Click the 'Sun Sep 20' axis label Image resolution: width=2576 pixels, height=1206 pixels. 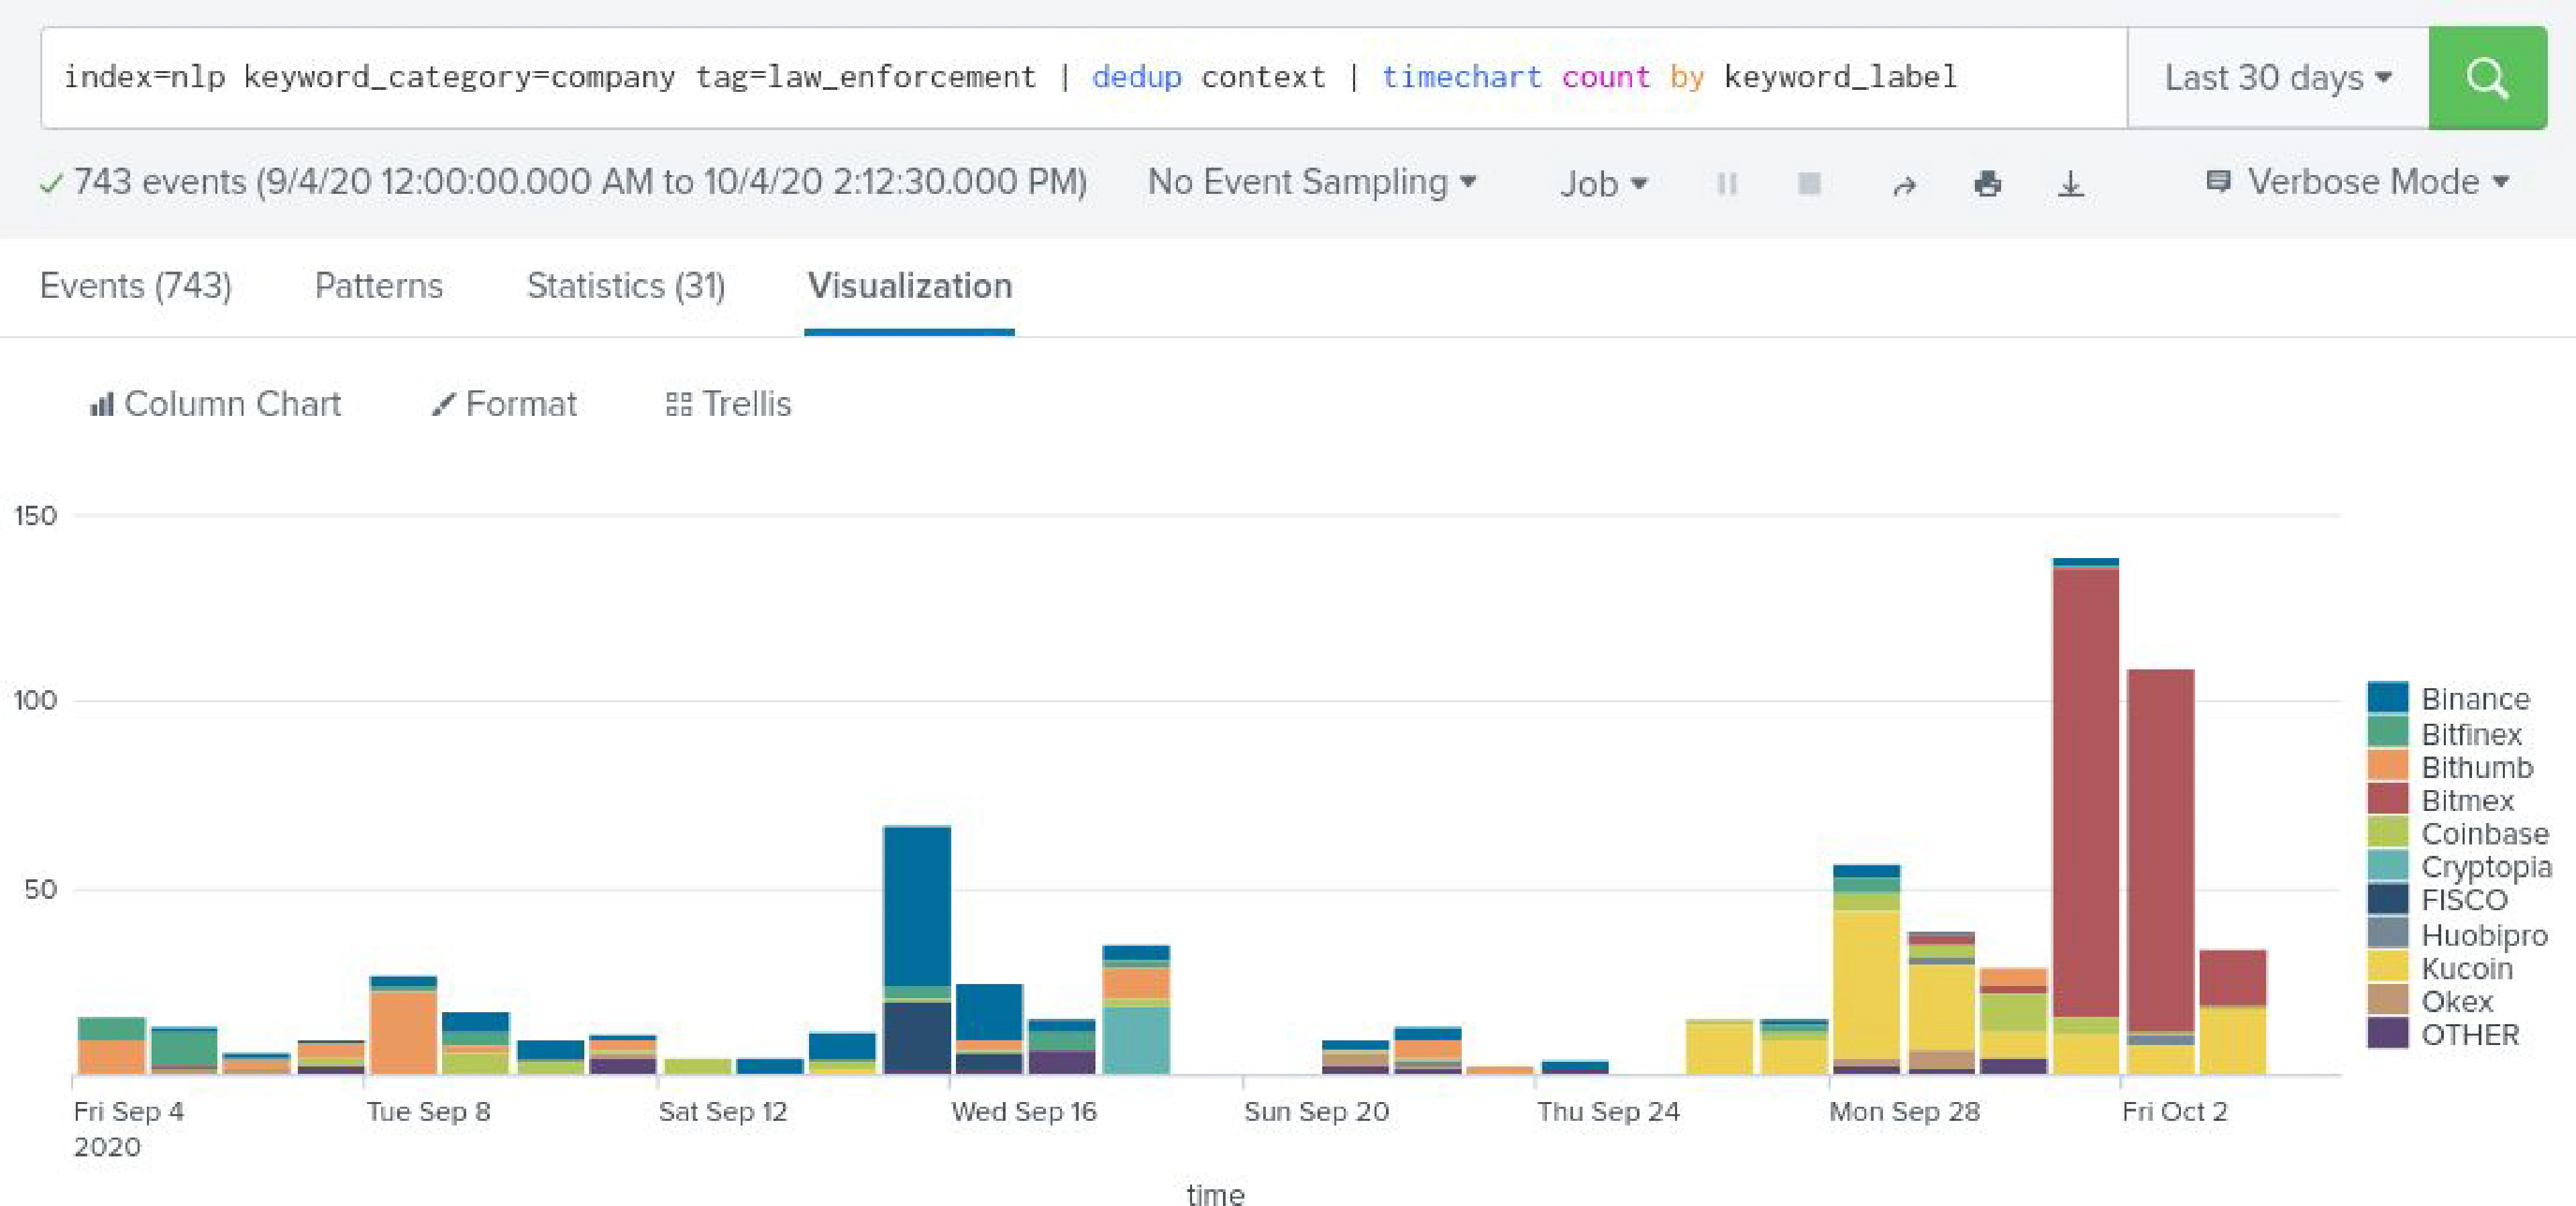pyautogui.click(x=1316, y=1111)
